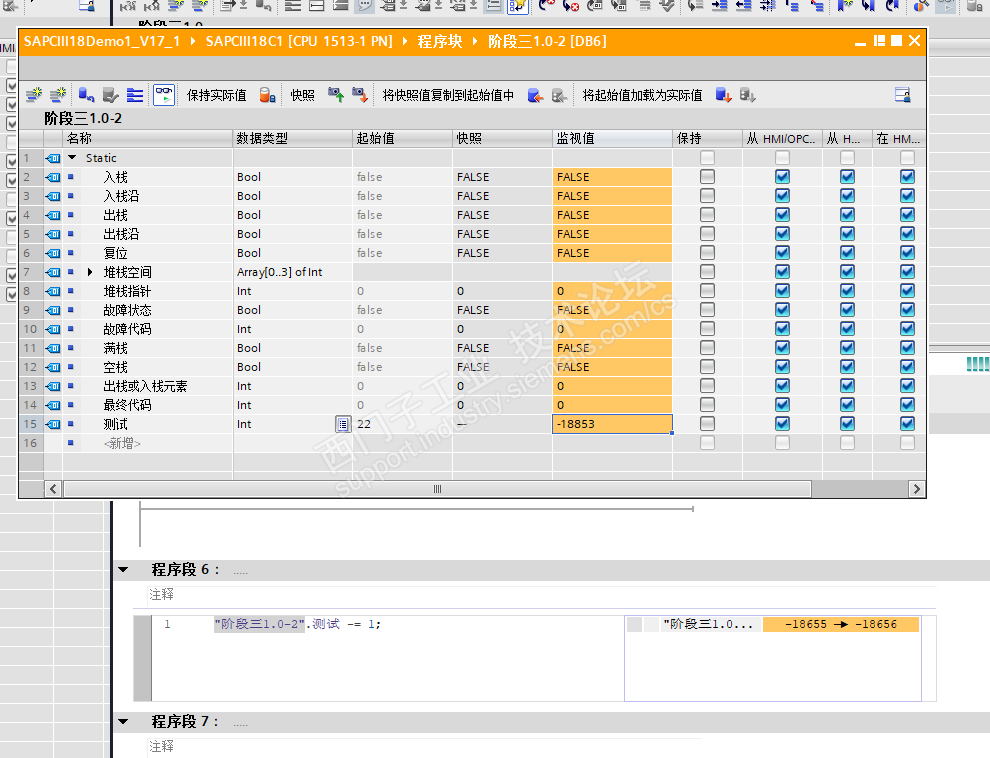Click the icon right of 保持实际值
Viewport: 990px width, 758px height.
(x=268, y=95)
